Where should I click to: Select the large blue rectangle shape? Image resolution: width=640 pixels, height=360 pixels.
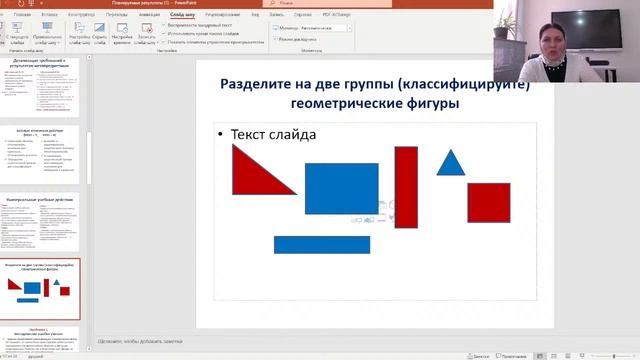(x=342, y=189)
